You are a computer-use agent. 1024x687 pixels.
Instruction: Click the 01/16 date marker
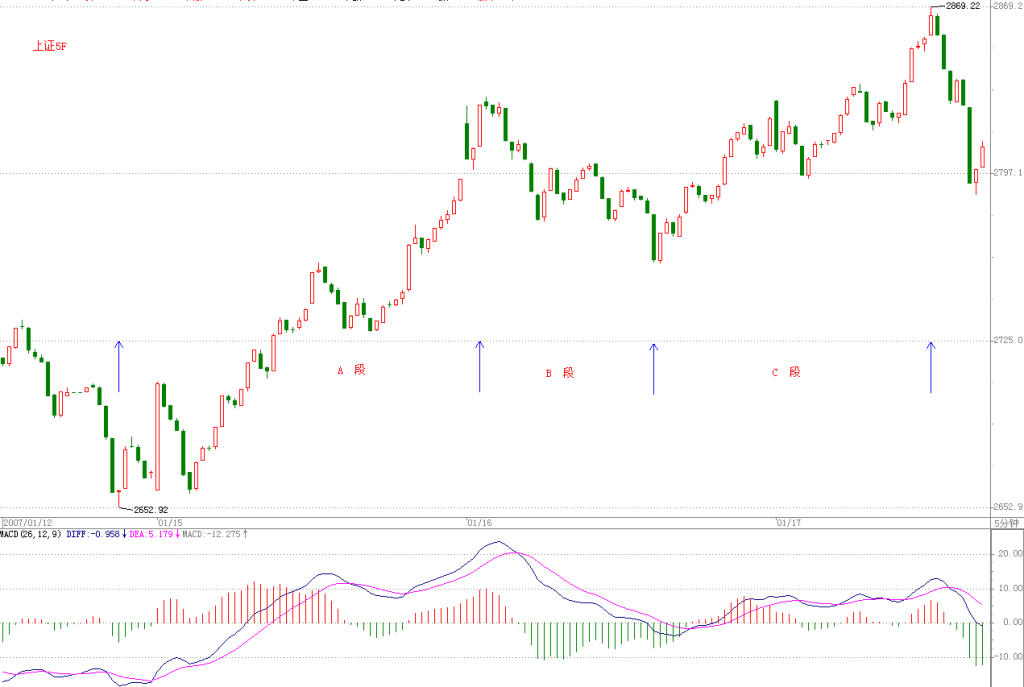click(479, 523)
